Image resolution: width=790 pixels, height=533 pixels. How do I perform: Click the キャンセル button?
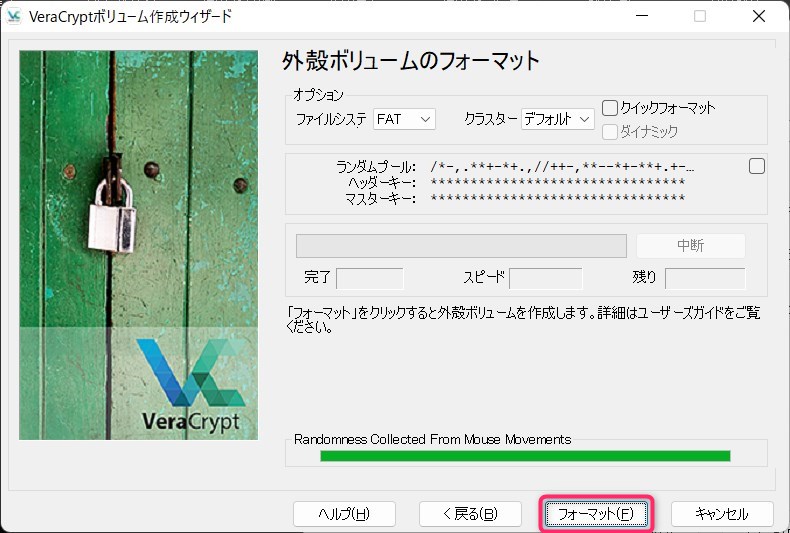pyautogui.click(x=722, y=514)
